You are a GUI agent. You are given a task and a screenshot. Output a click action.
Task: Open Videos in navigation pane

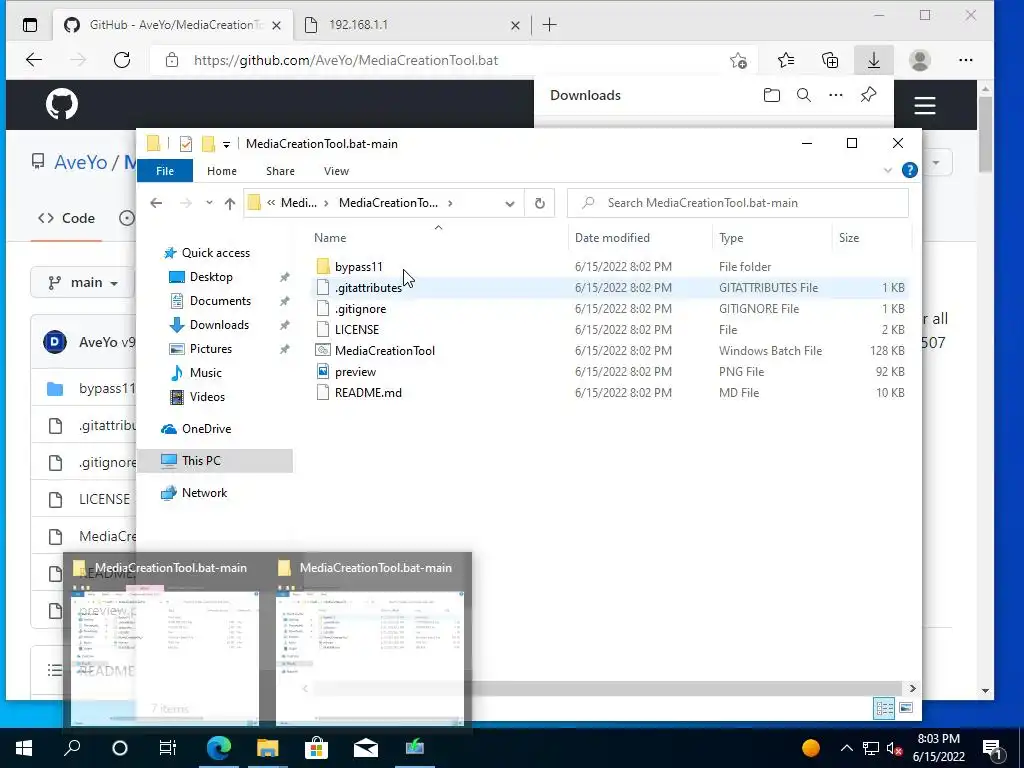click(207, 397)
